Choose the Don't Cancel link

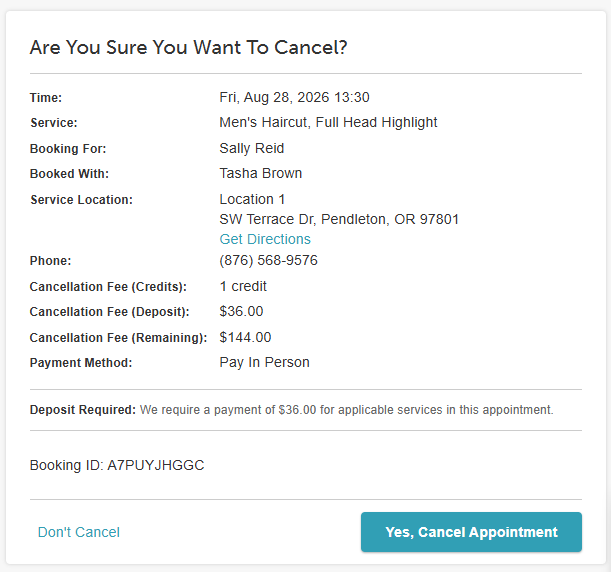pos(79,532)
